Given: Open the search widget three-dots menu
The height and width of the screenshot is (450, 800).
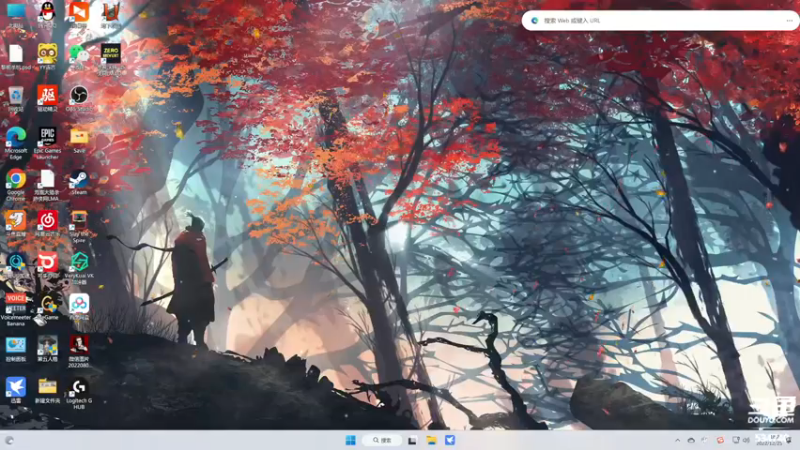Looking at the screenshot, I should (x=790, y=20).
